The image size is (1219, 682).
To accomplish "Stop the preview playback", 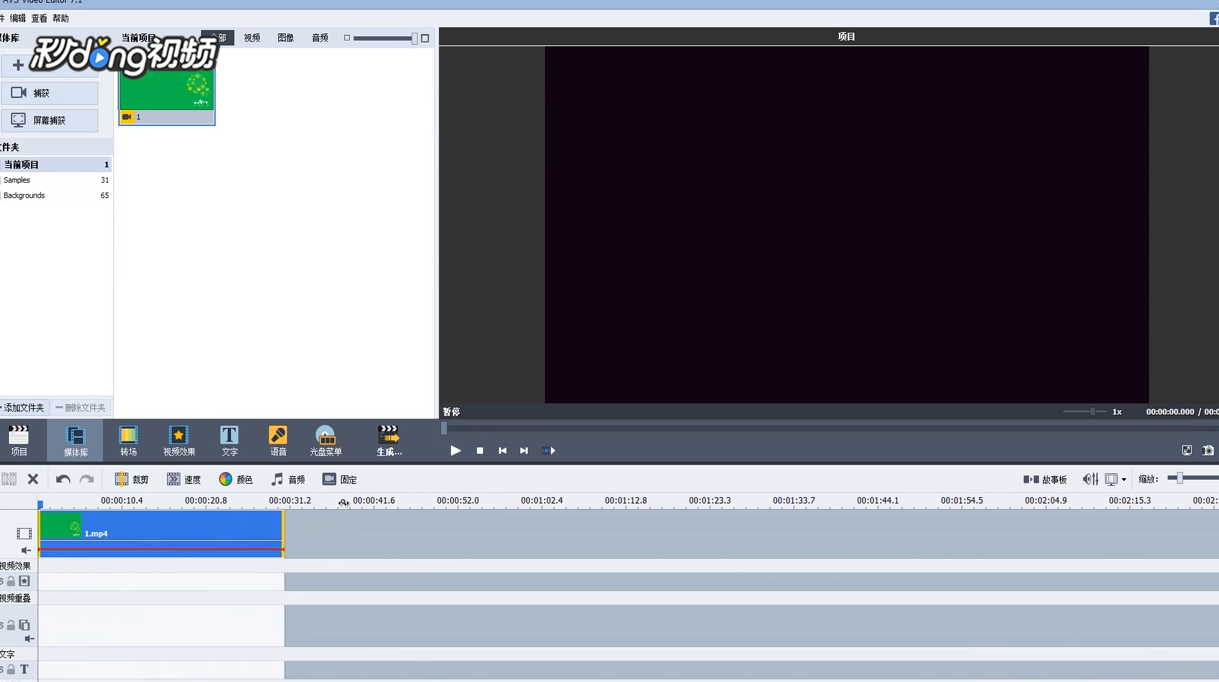I will [480, 451].
